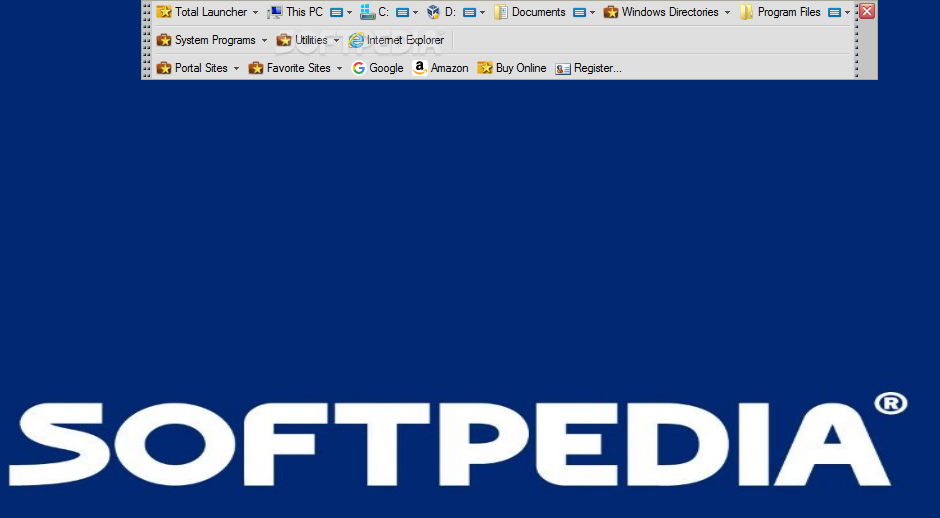940x518 pixels.
Task: Launch Internet Explorer from its icon
Action: coord(356,40)
